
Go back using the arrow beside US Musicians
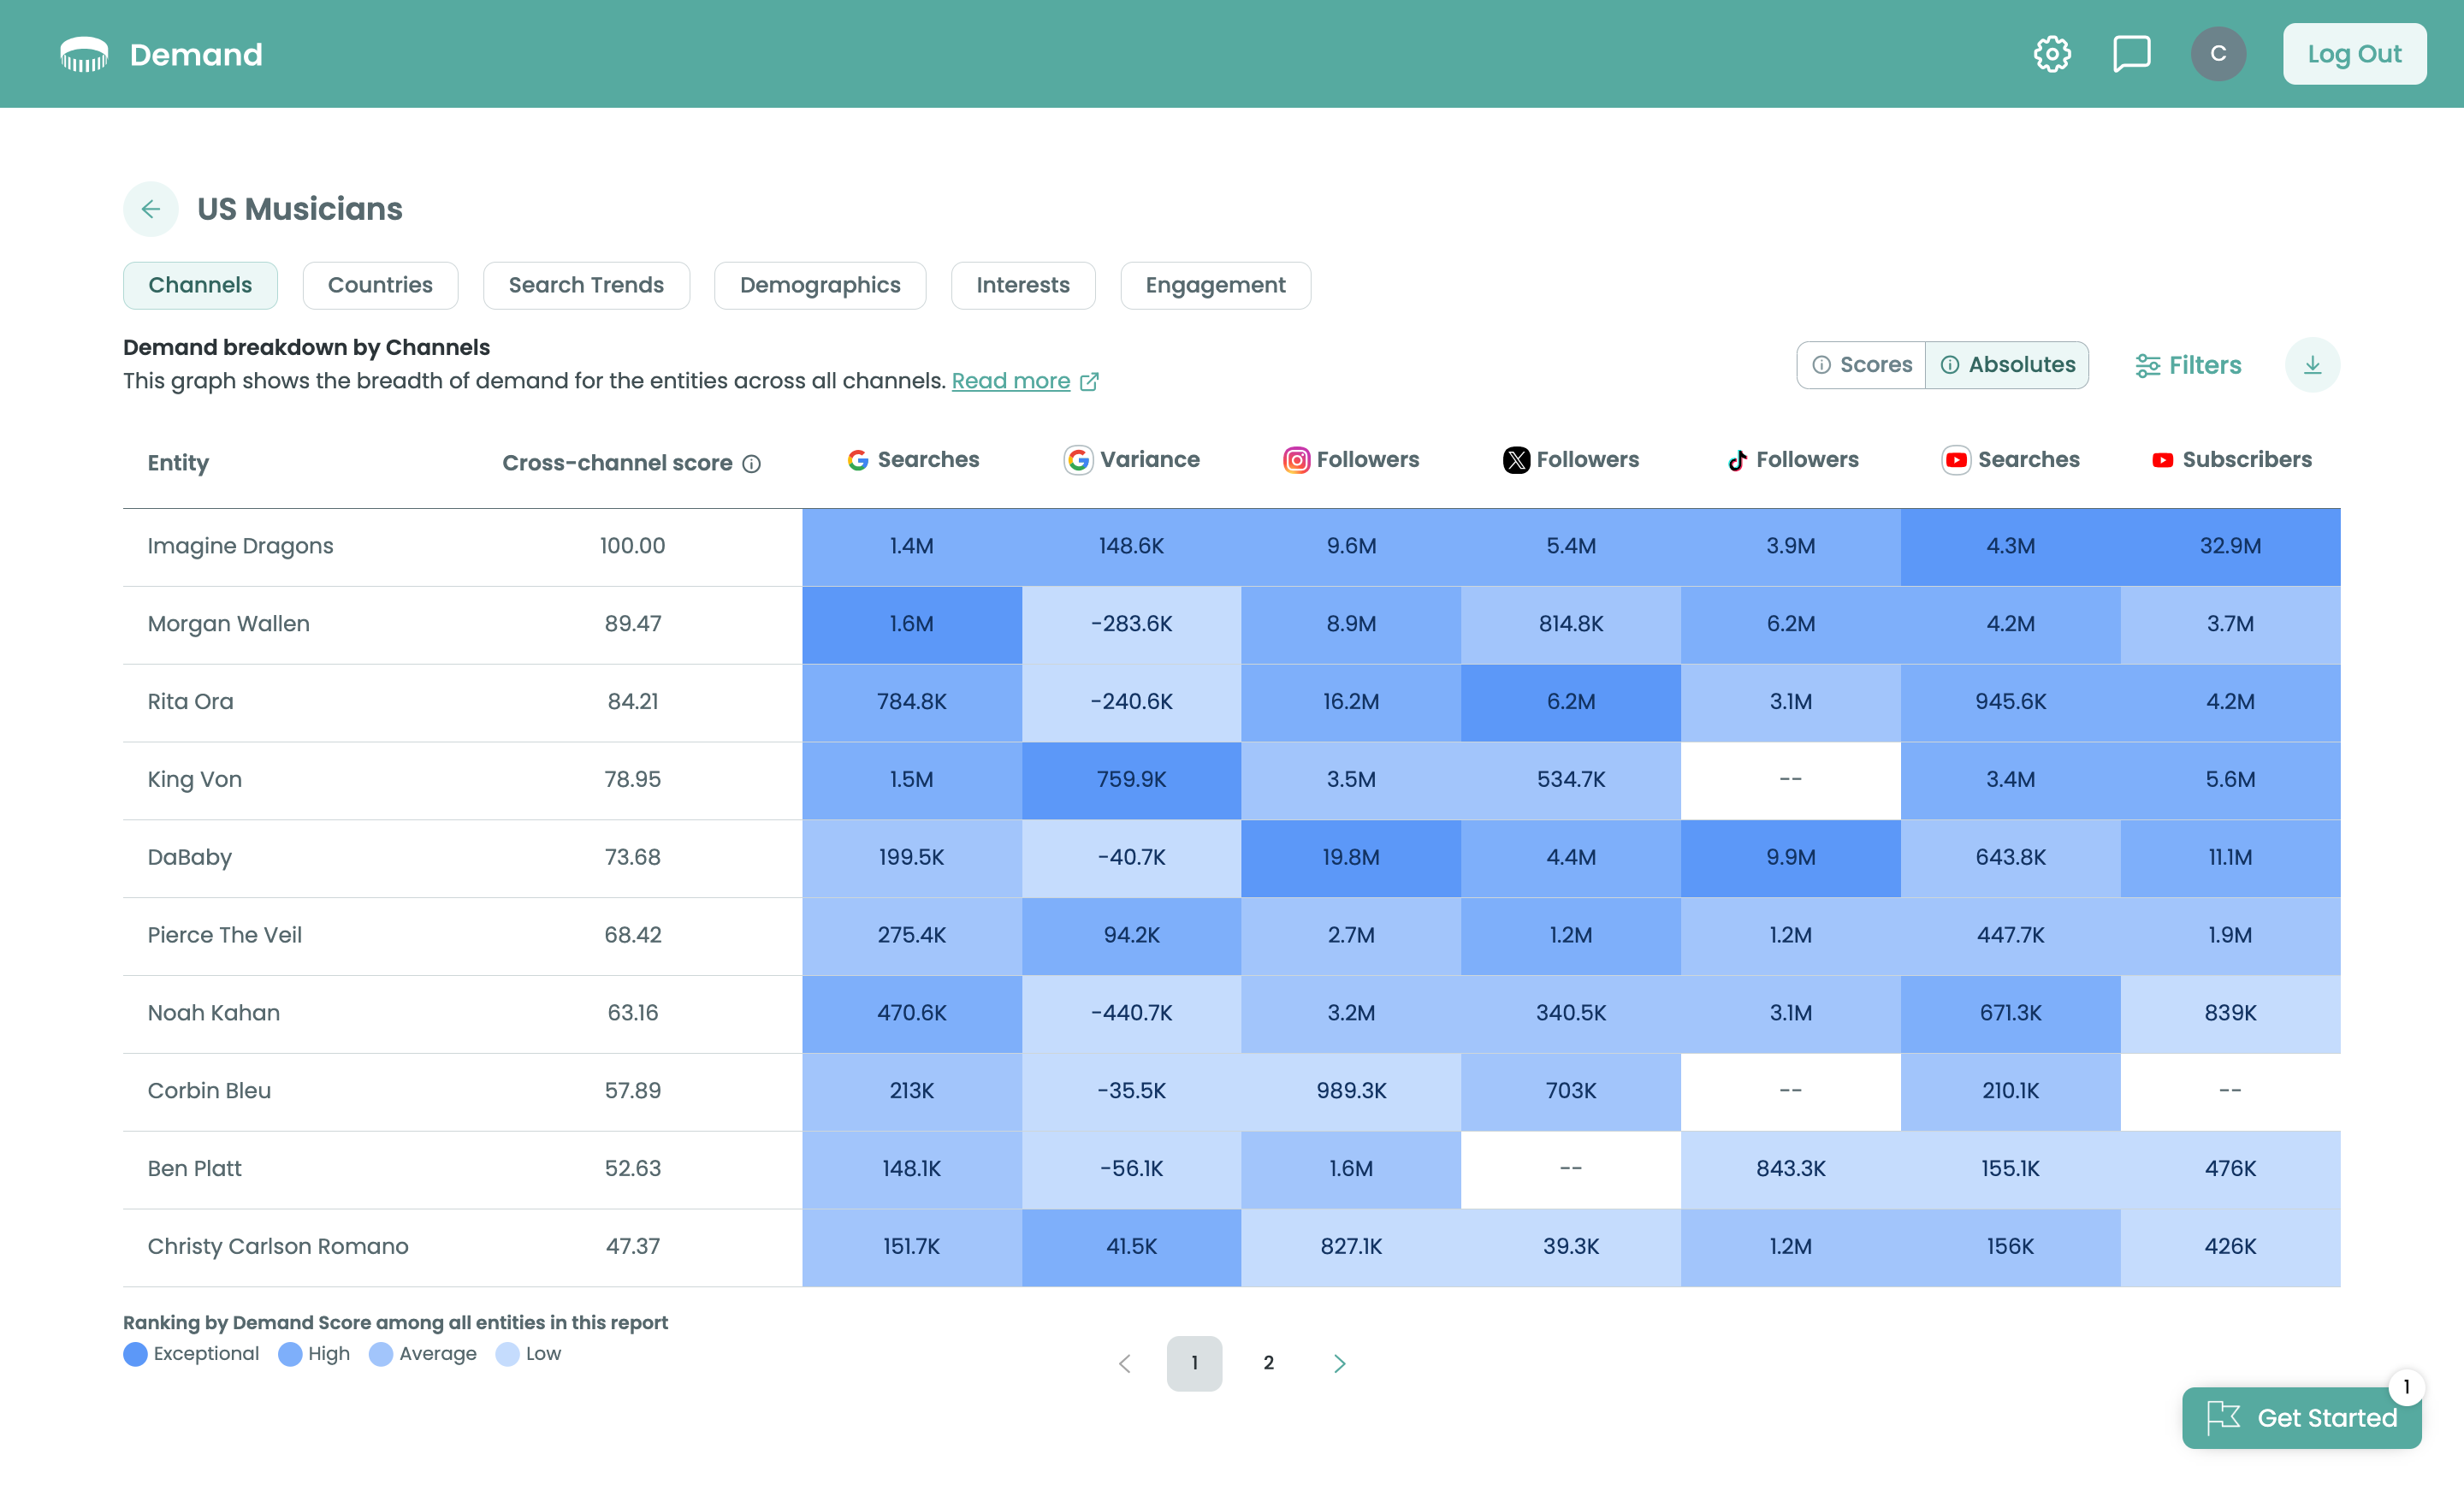click(x=151, y=209)
